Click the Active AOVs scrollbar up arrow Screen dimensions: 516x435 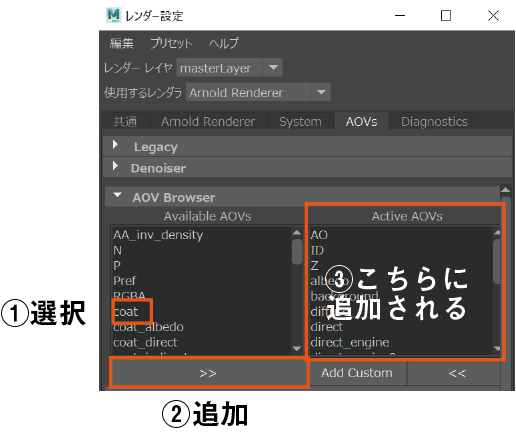(497, 233)
